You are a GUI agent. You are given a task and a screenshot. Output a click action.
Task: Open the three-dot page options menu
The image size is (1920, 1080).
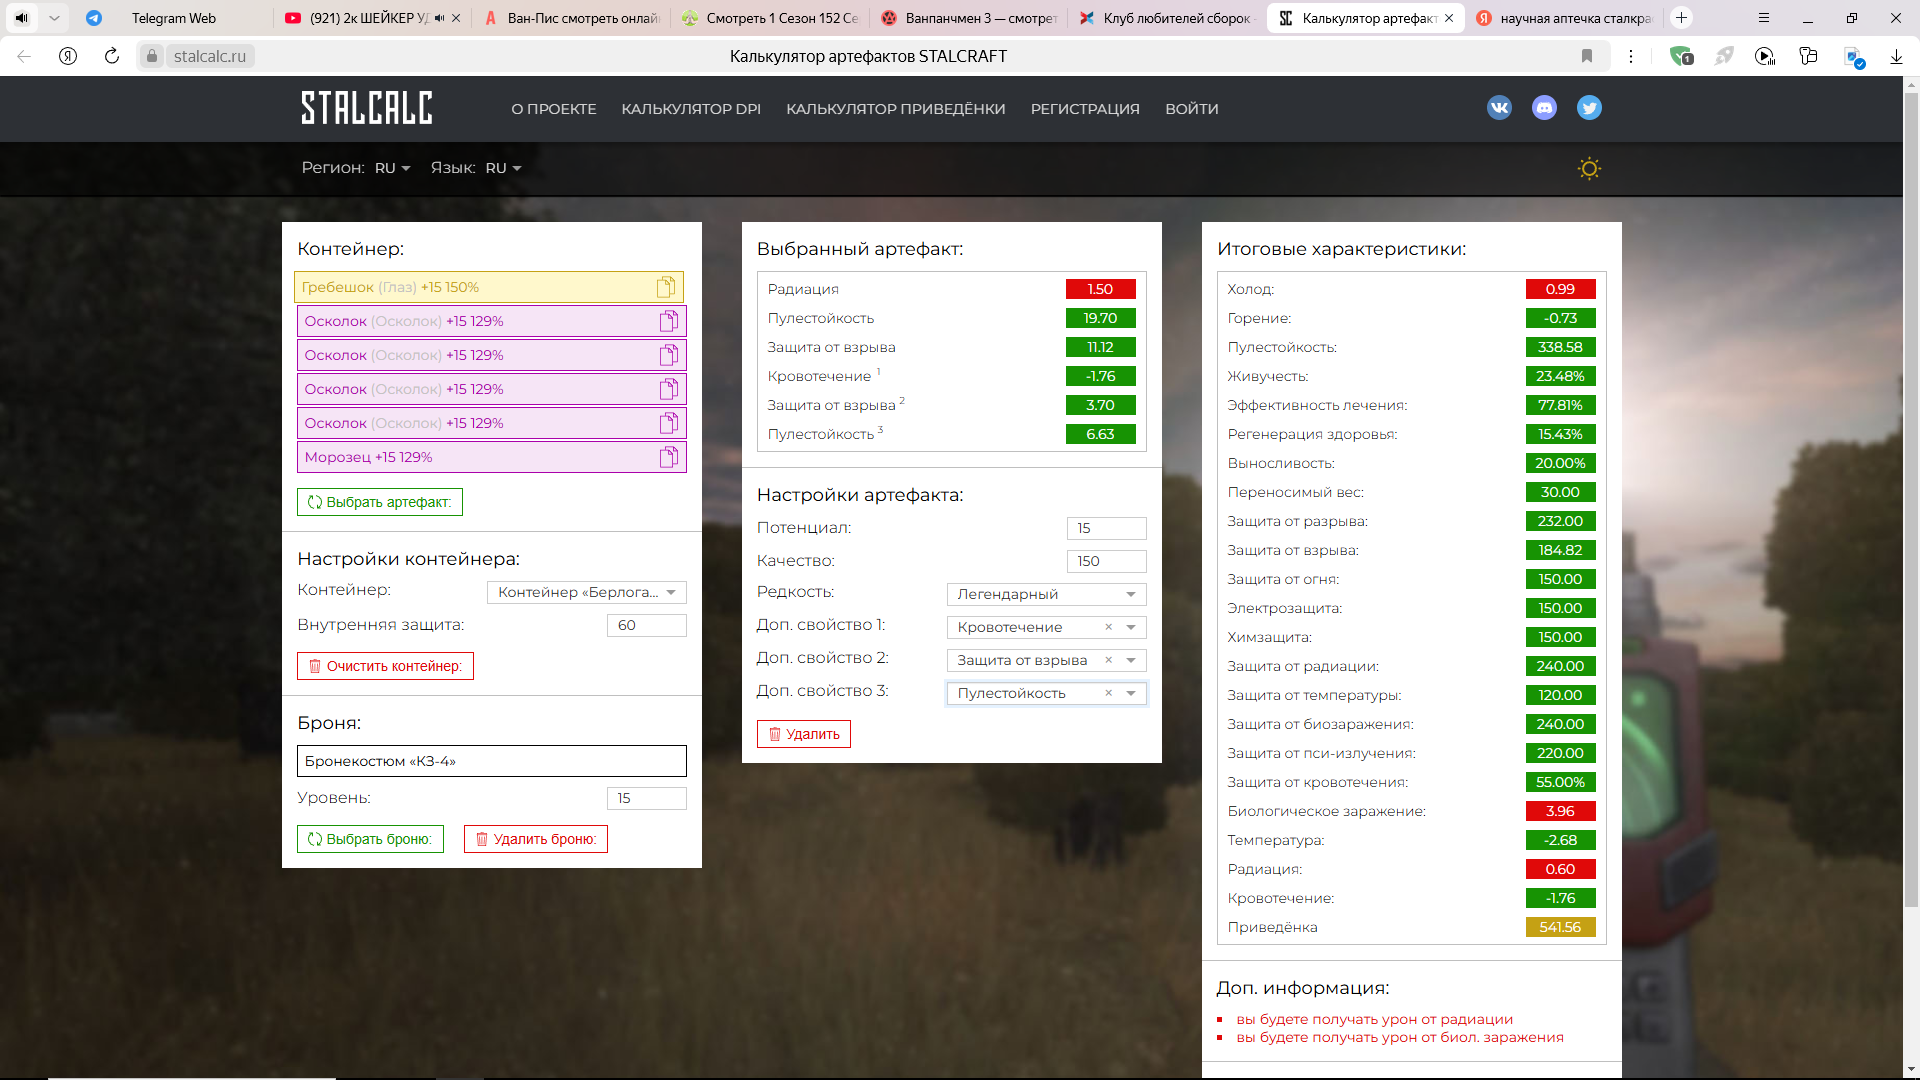(x=1631, y=56)
